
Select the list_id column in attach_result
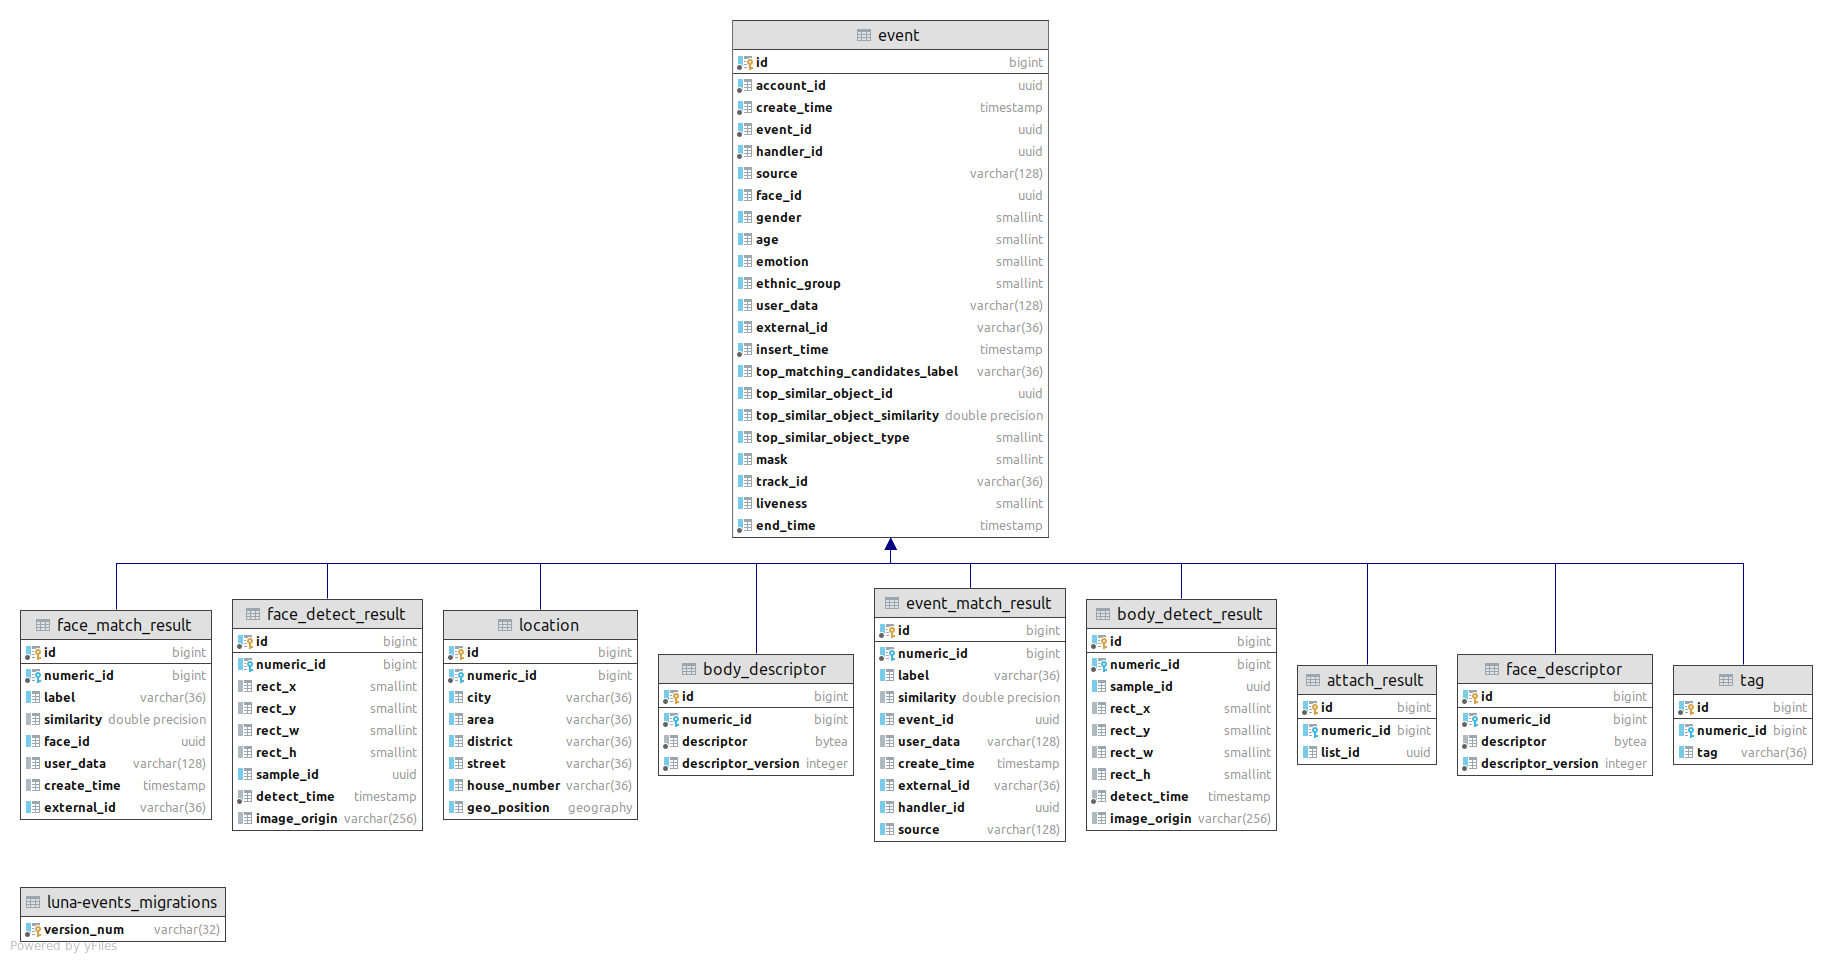[x=1339, y=752]
